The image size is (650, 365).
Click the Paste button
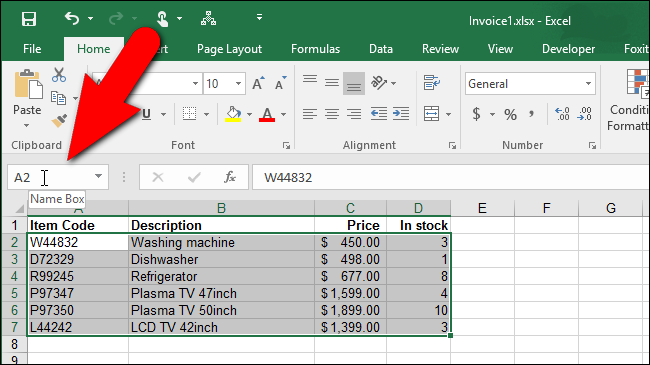(27, 98)
